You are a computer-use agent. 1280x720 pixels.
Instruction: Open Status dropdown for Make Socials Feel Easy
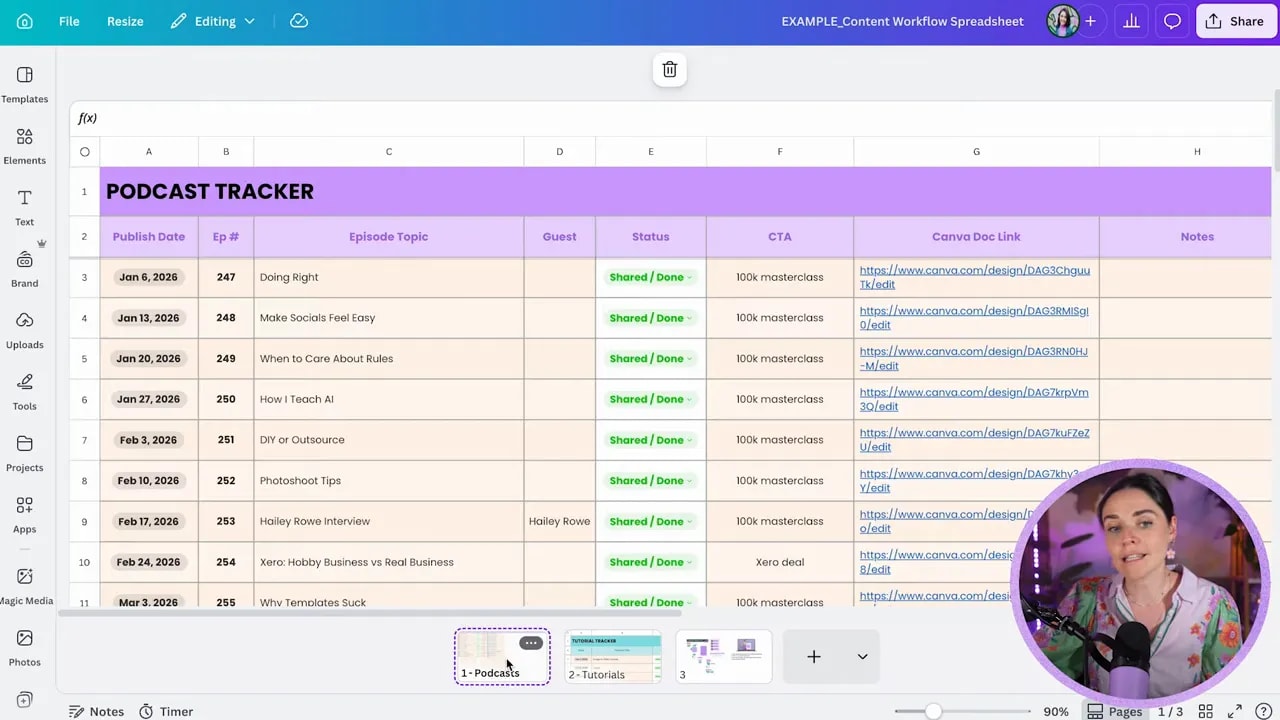point(650,318)
